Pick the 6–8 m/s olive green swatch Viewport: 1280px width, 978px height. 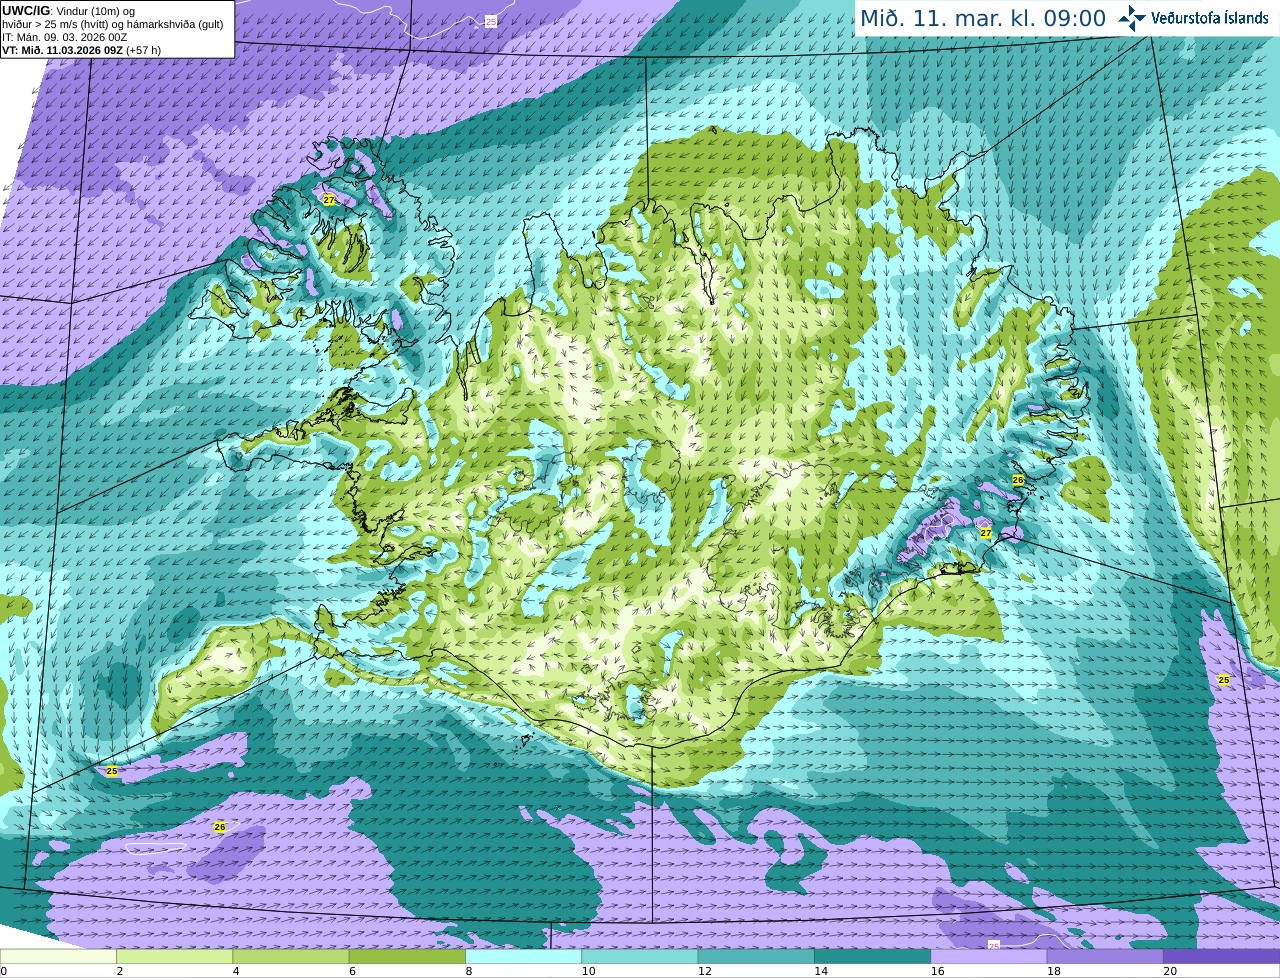click(407, 957)
